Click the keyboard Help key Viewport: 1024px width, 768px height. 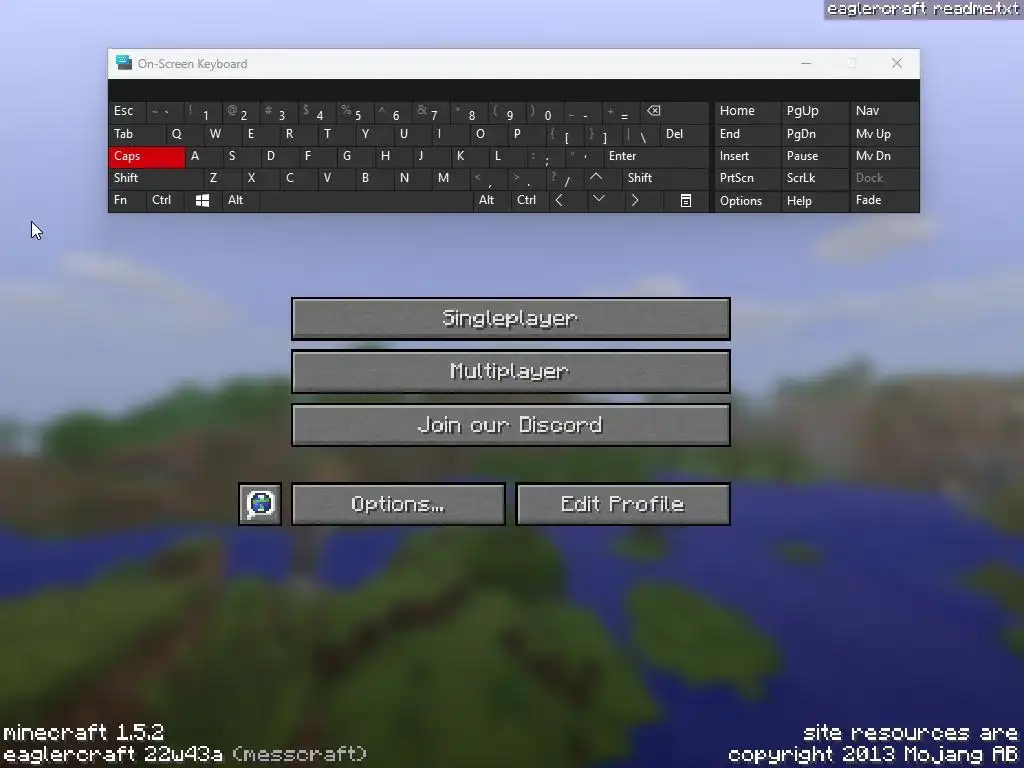(815, 201)
